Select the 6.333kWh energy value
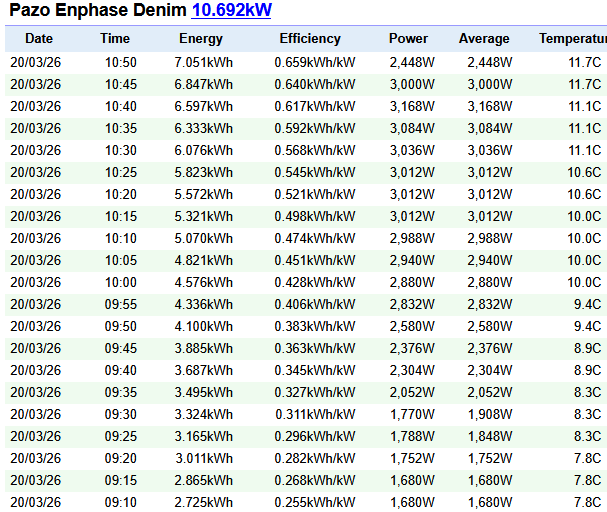Image resolution: width=607 pixels, height=512 pixels. click(x=204, y=128)
